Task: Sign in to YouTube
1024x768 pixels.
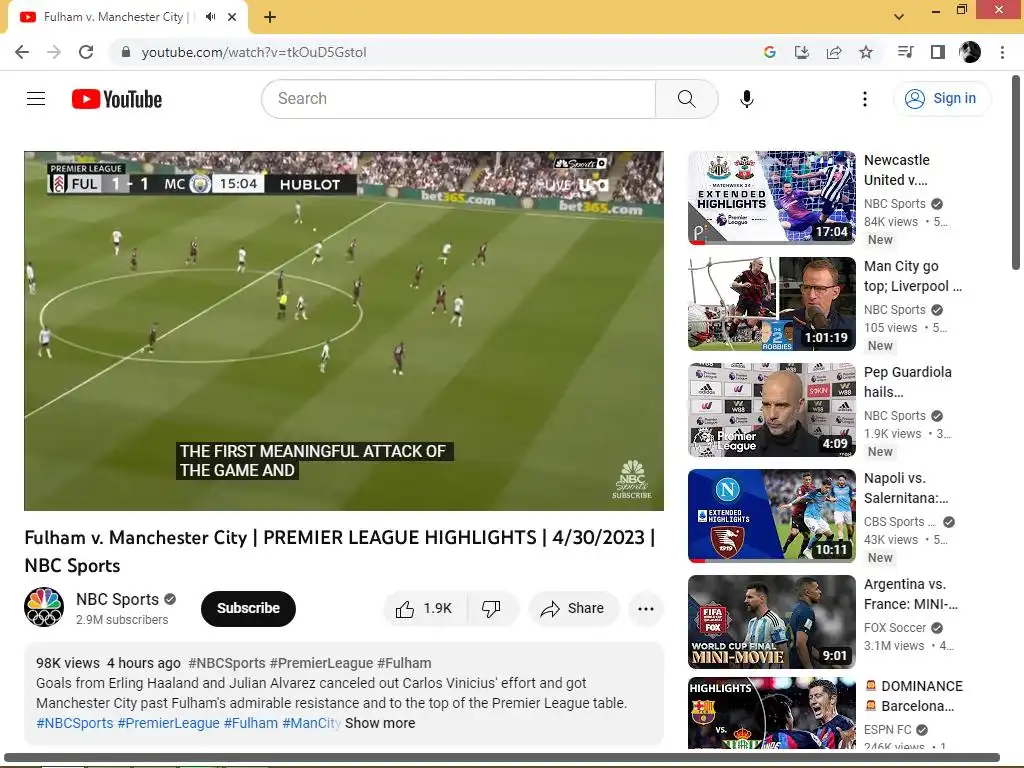Action: [941, 99]
